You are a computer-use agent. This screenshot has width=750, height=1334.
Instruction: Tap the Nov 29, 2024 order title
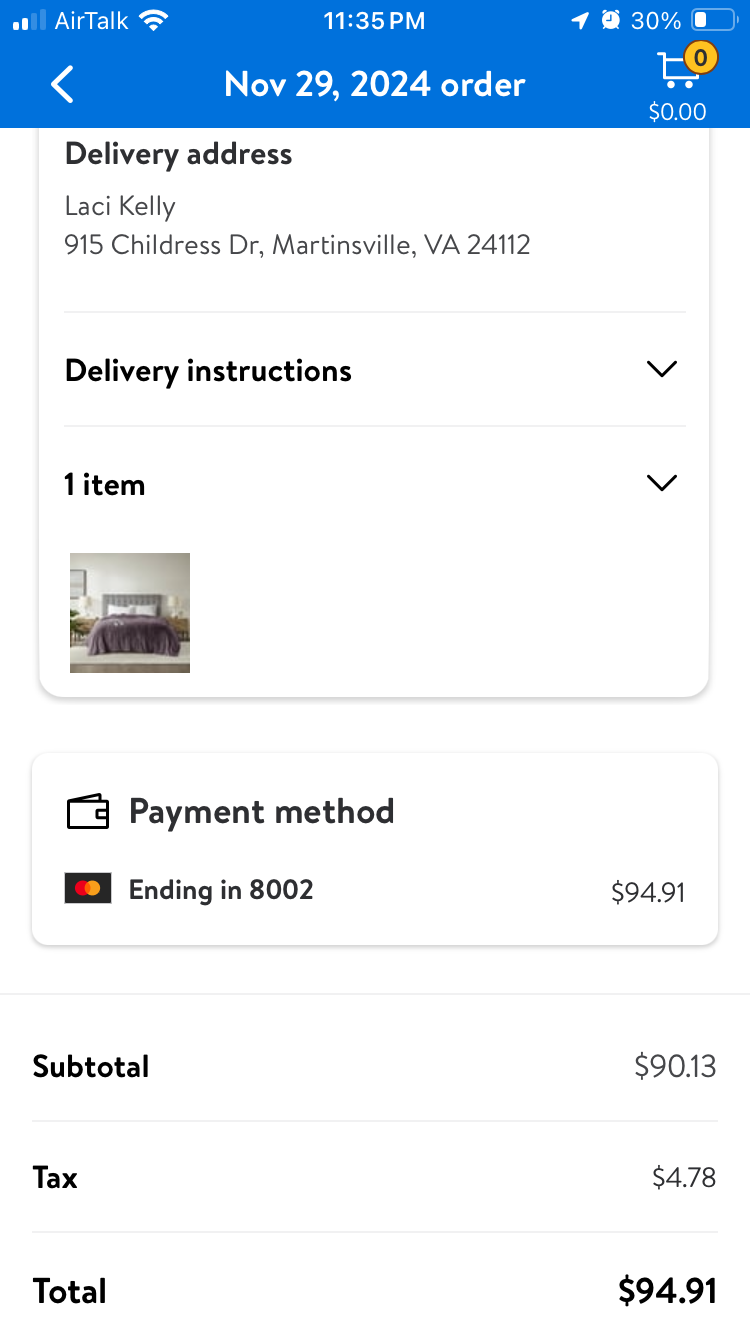tap(375, 84)
